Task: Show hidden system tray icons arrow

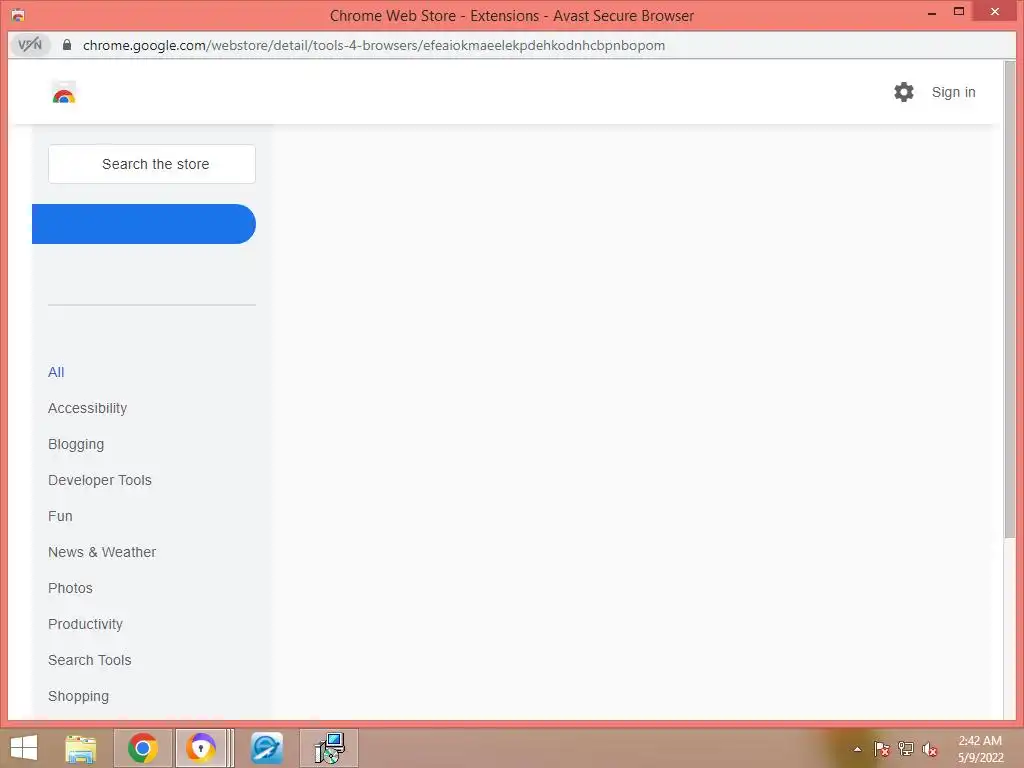Action: pyautogui.click(x=857, y=749)
